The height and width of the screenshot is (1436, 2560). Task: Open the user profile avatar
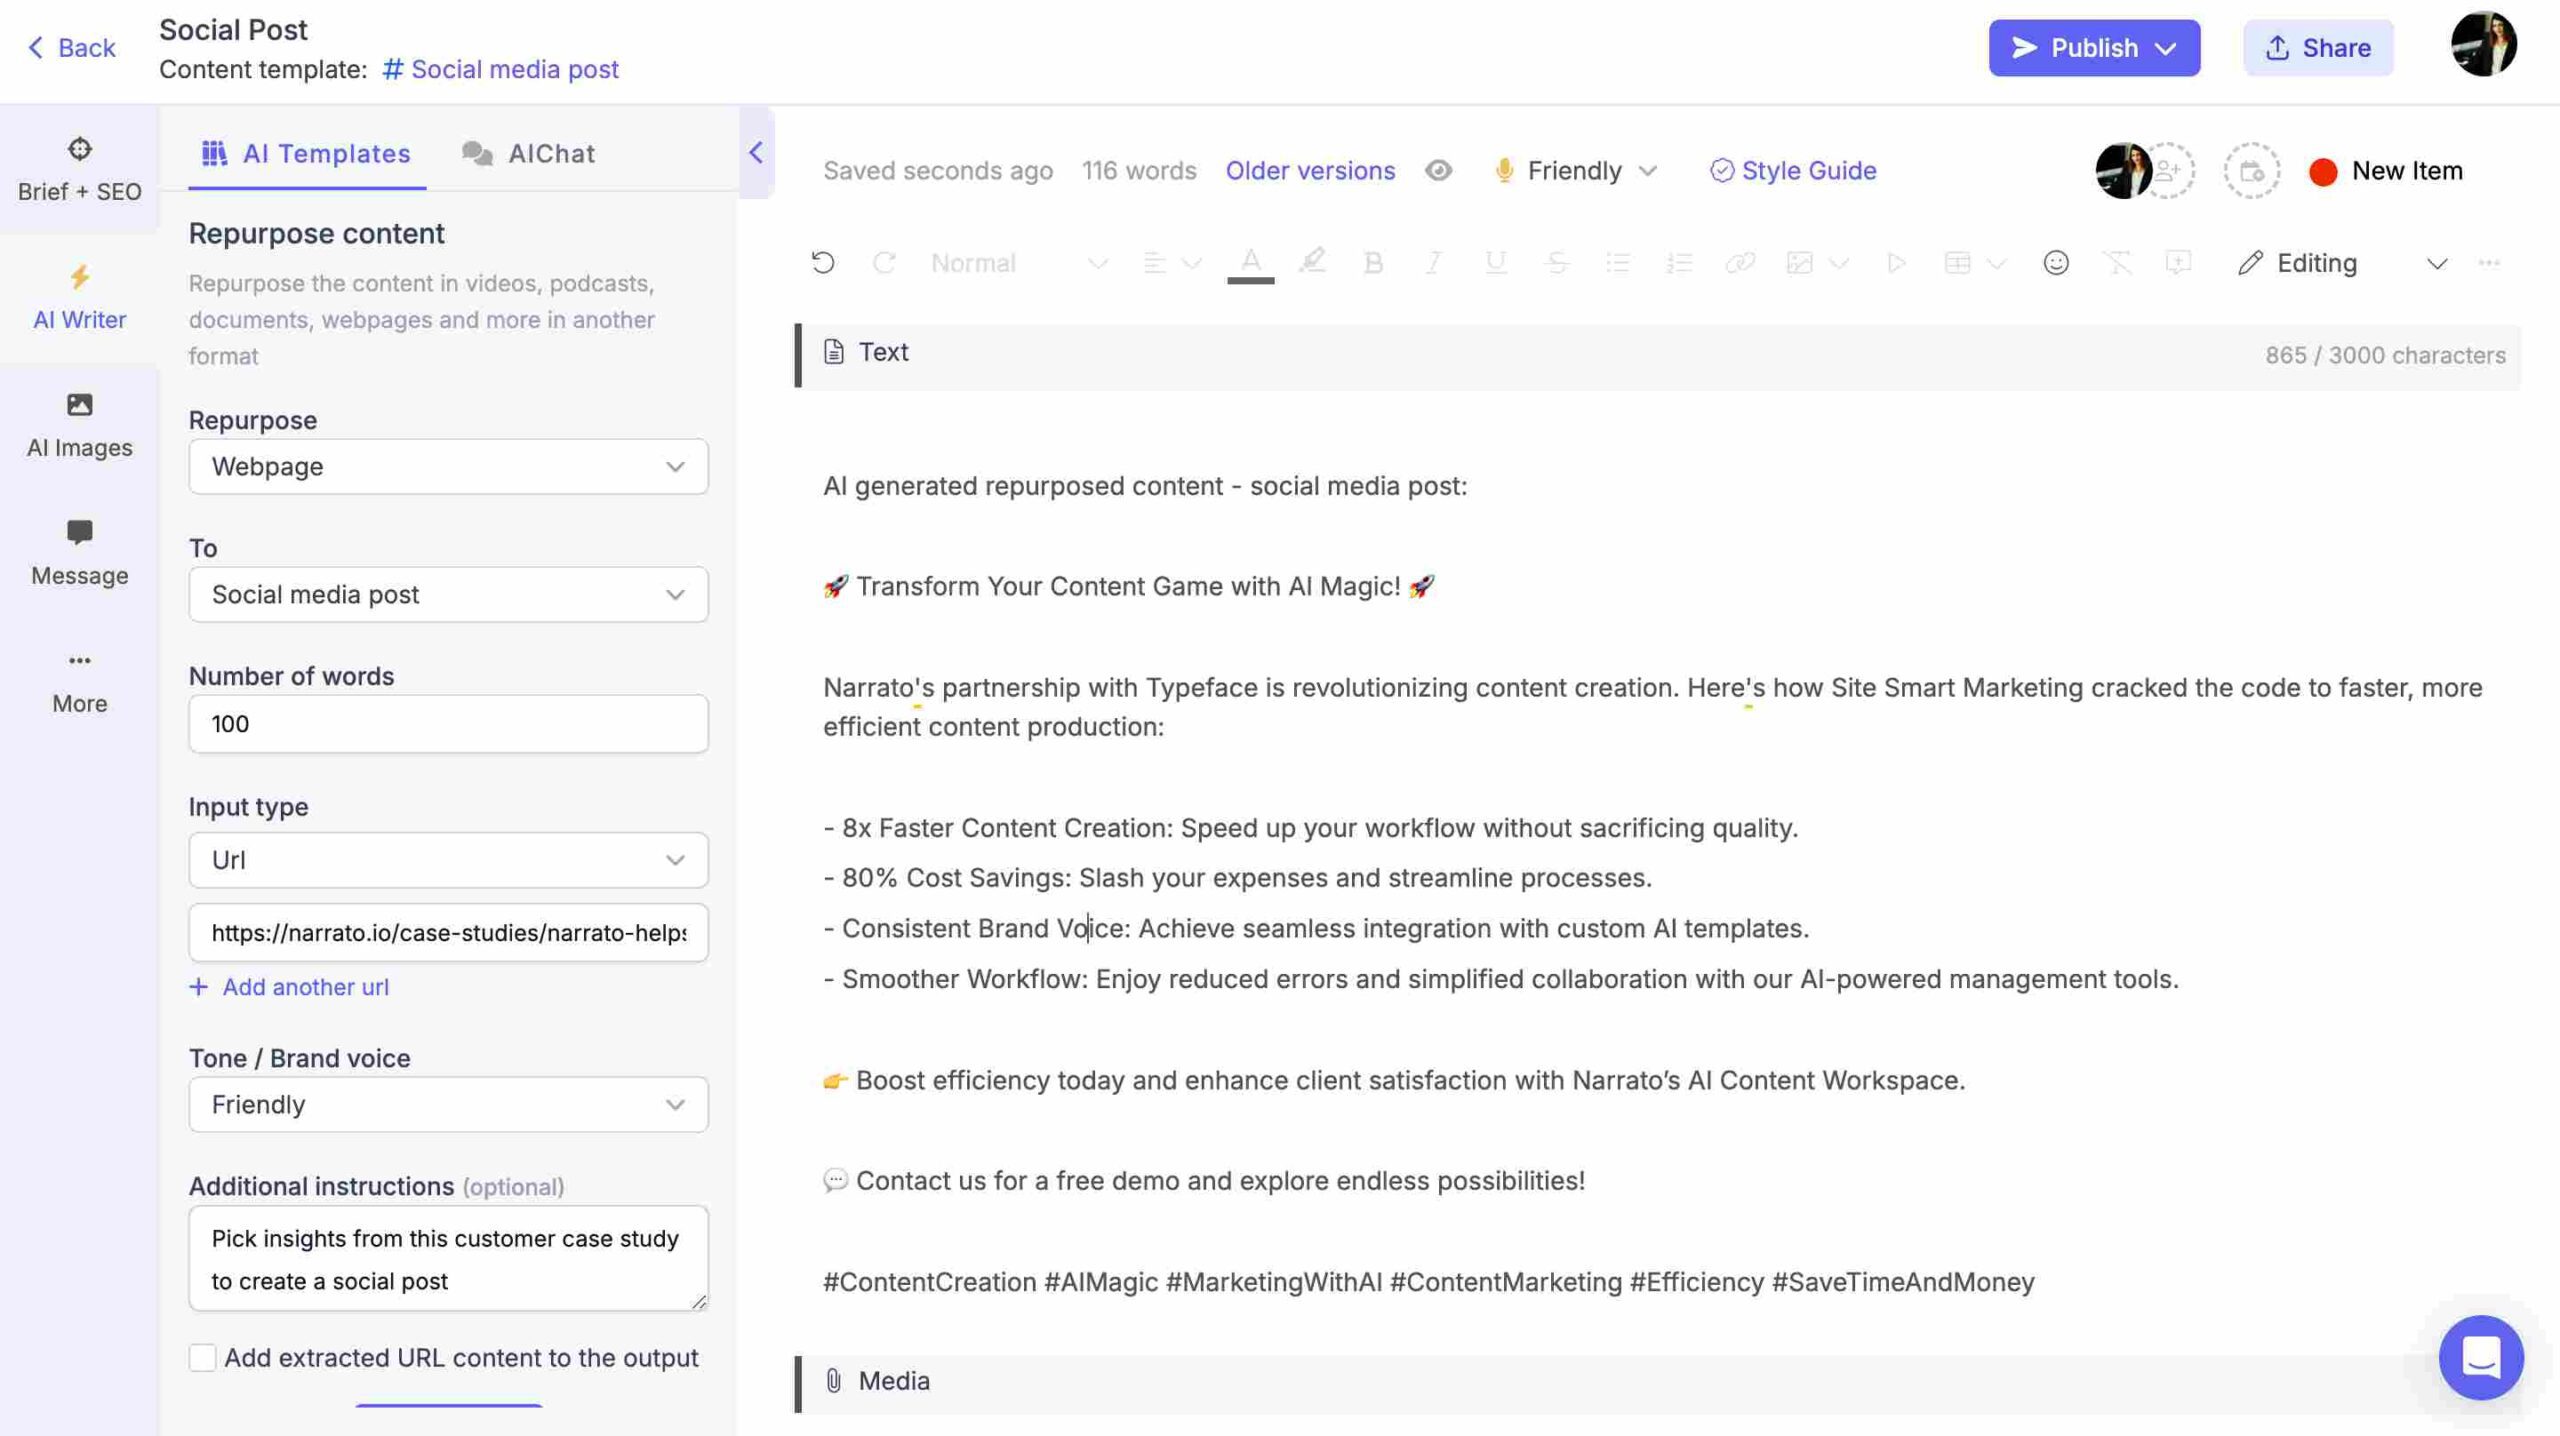2483,45
